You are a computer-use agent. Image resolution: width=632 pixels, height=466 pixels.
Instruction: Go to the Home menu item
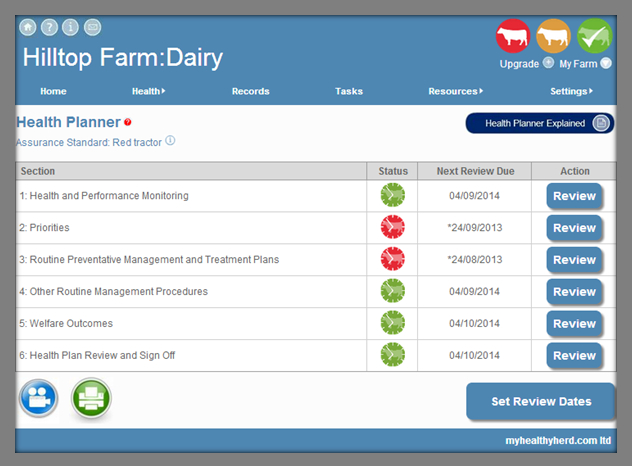pyautogui.click(x=53, y=92)
